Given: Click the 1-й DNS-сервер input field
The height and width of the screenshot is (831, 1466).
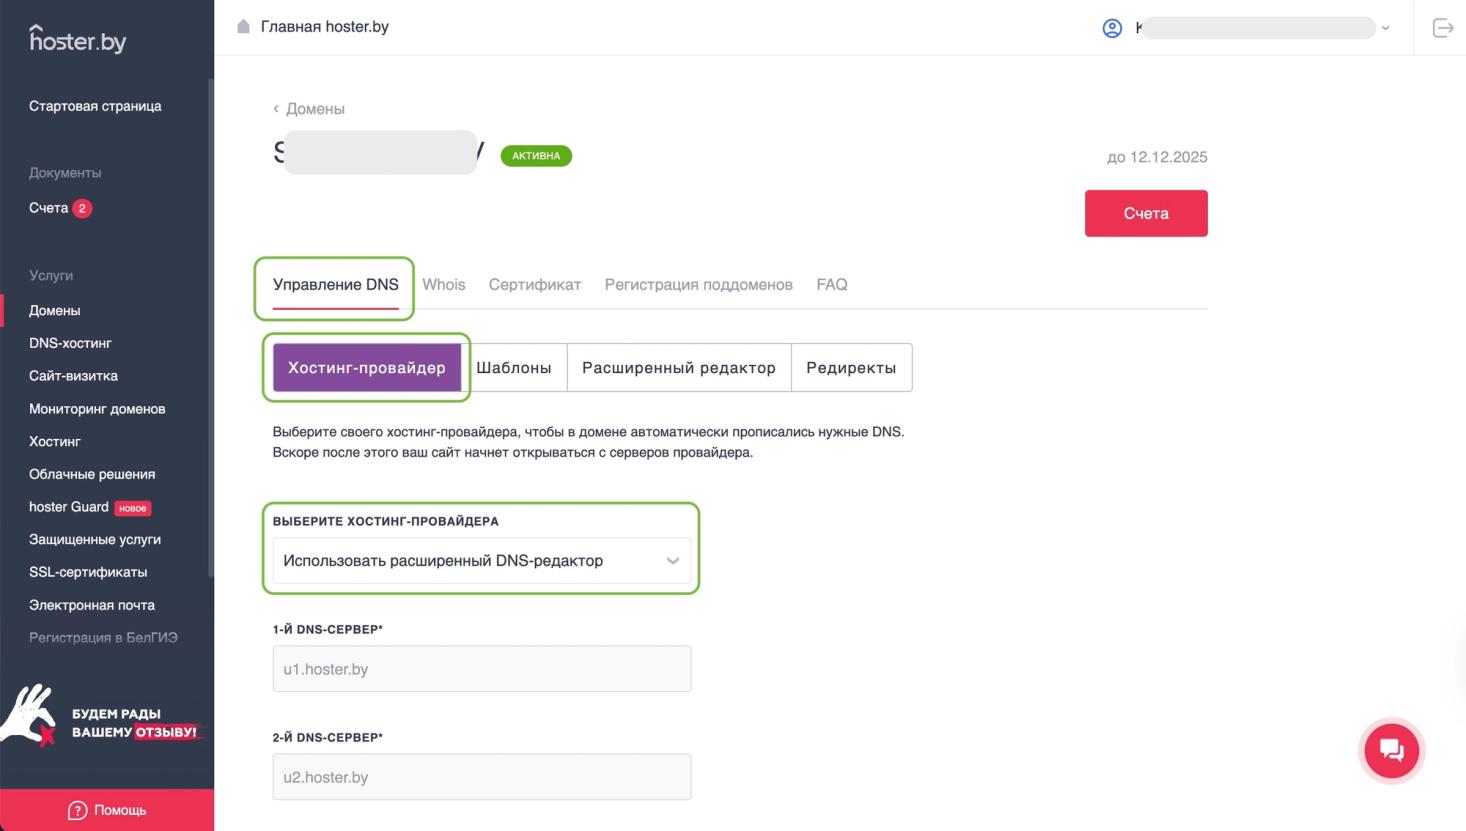Looking at the screenshot, I should (x=481, y=669).
